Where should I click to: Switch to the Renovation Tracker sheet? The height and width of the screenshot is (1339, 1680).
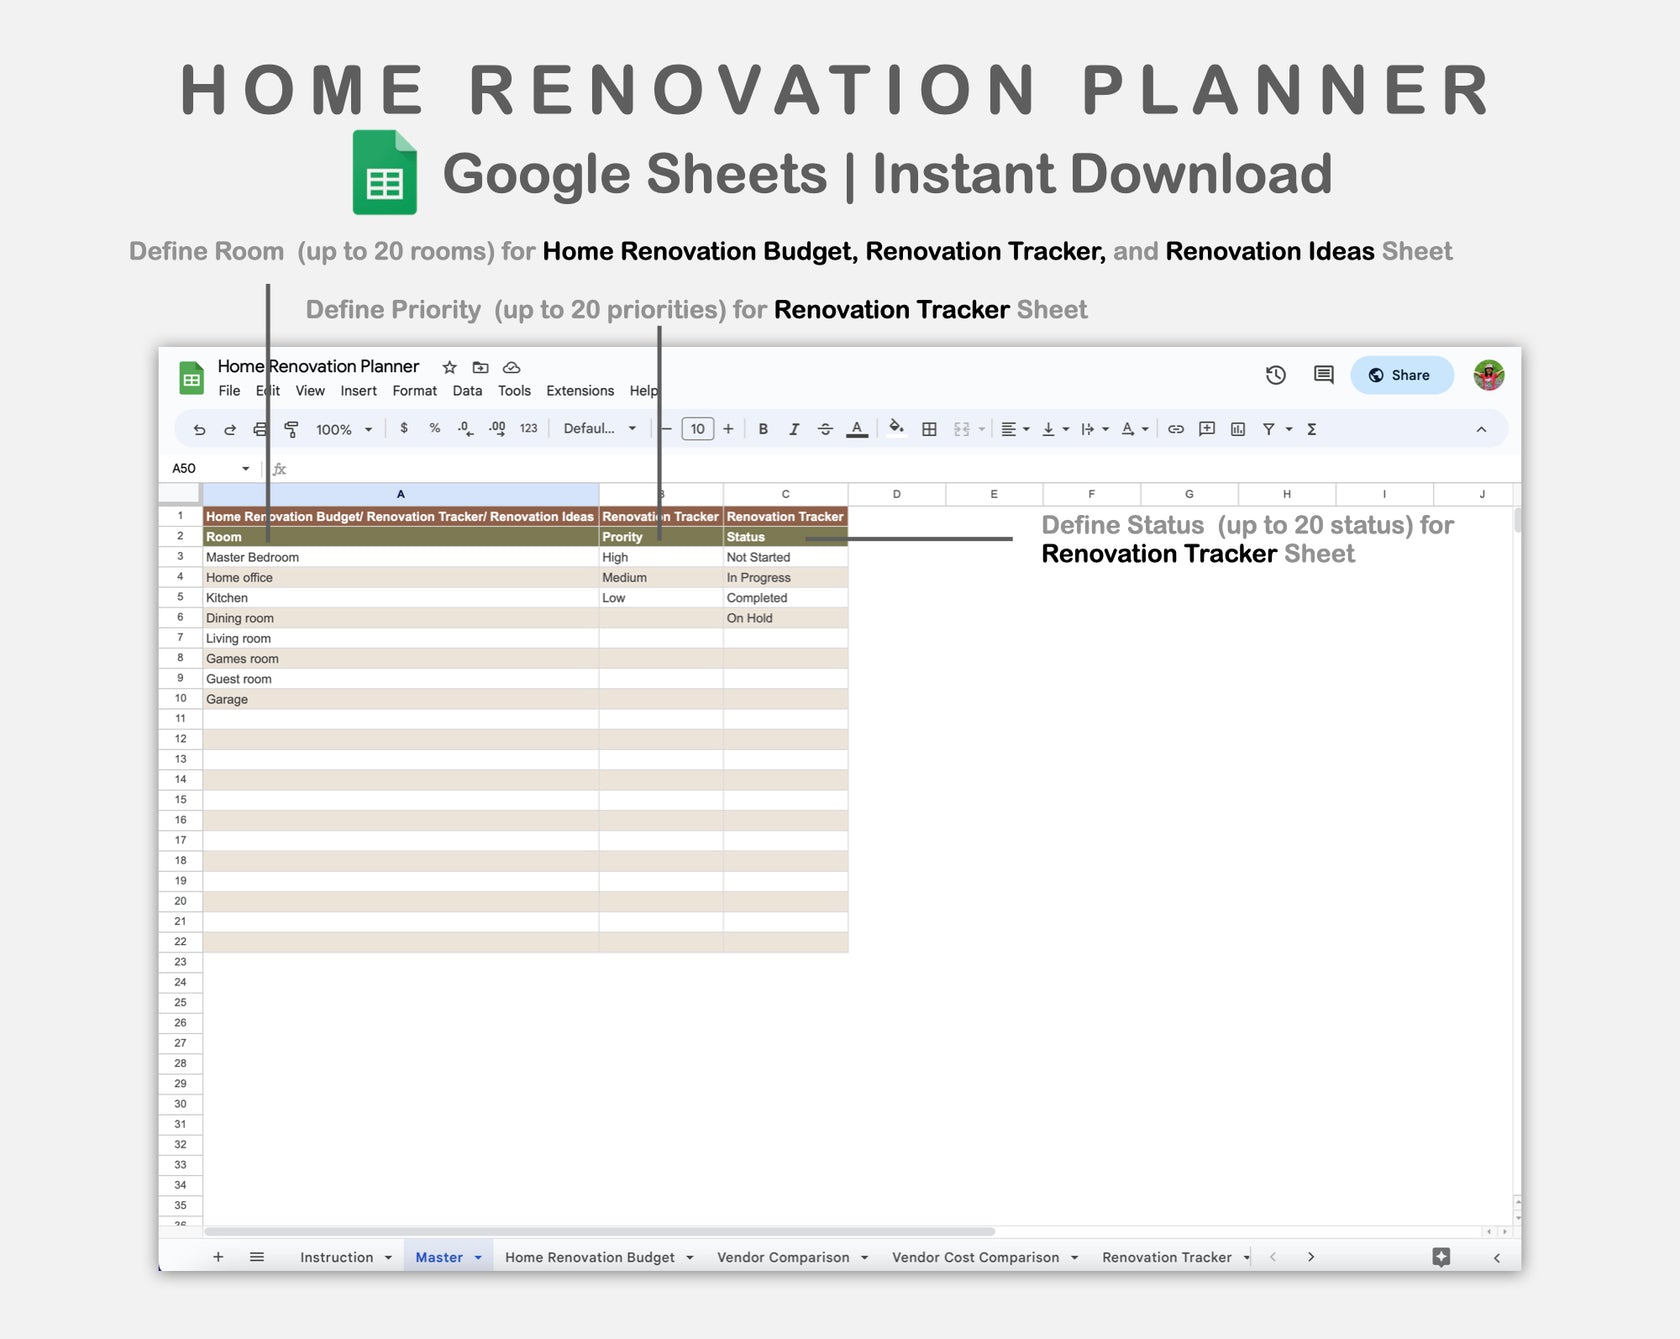(x=1166, y=1257)
